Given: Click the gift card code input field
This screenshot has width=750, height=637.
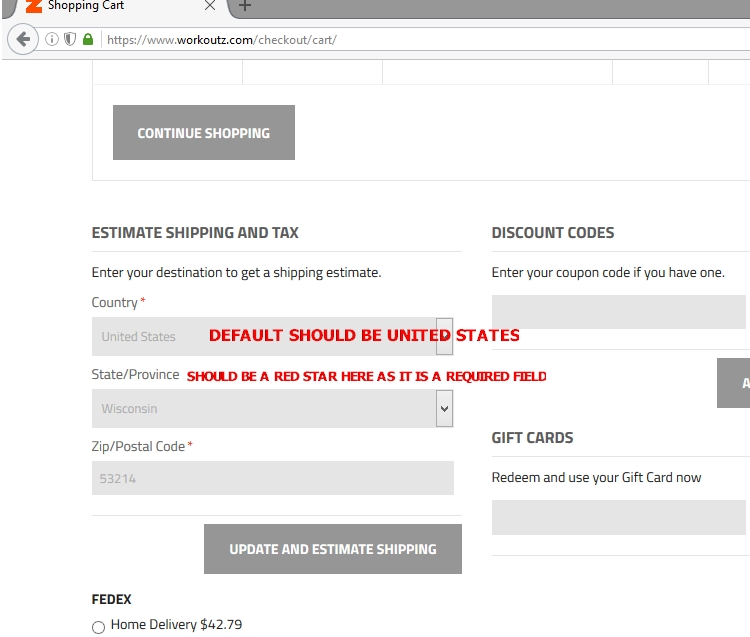Looking at the screenshot, I should [x=618, y=517].
